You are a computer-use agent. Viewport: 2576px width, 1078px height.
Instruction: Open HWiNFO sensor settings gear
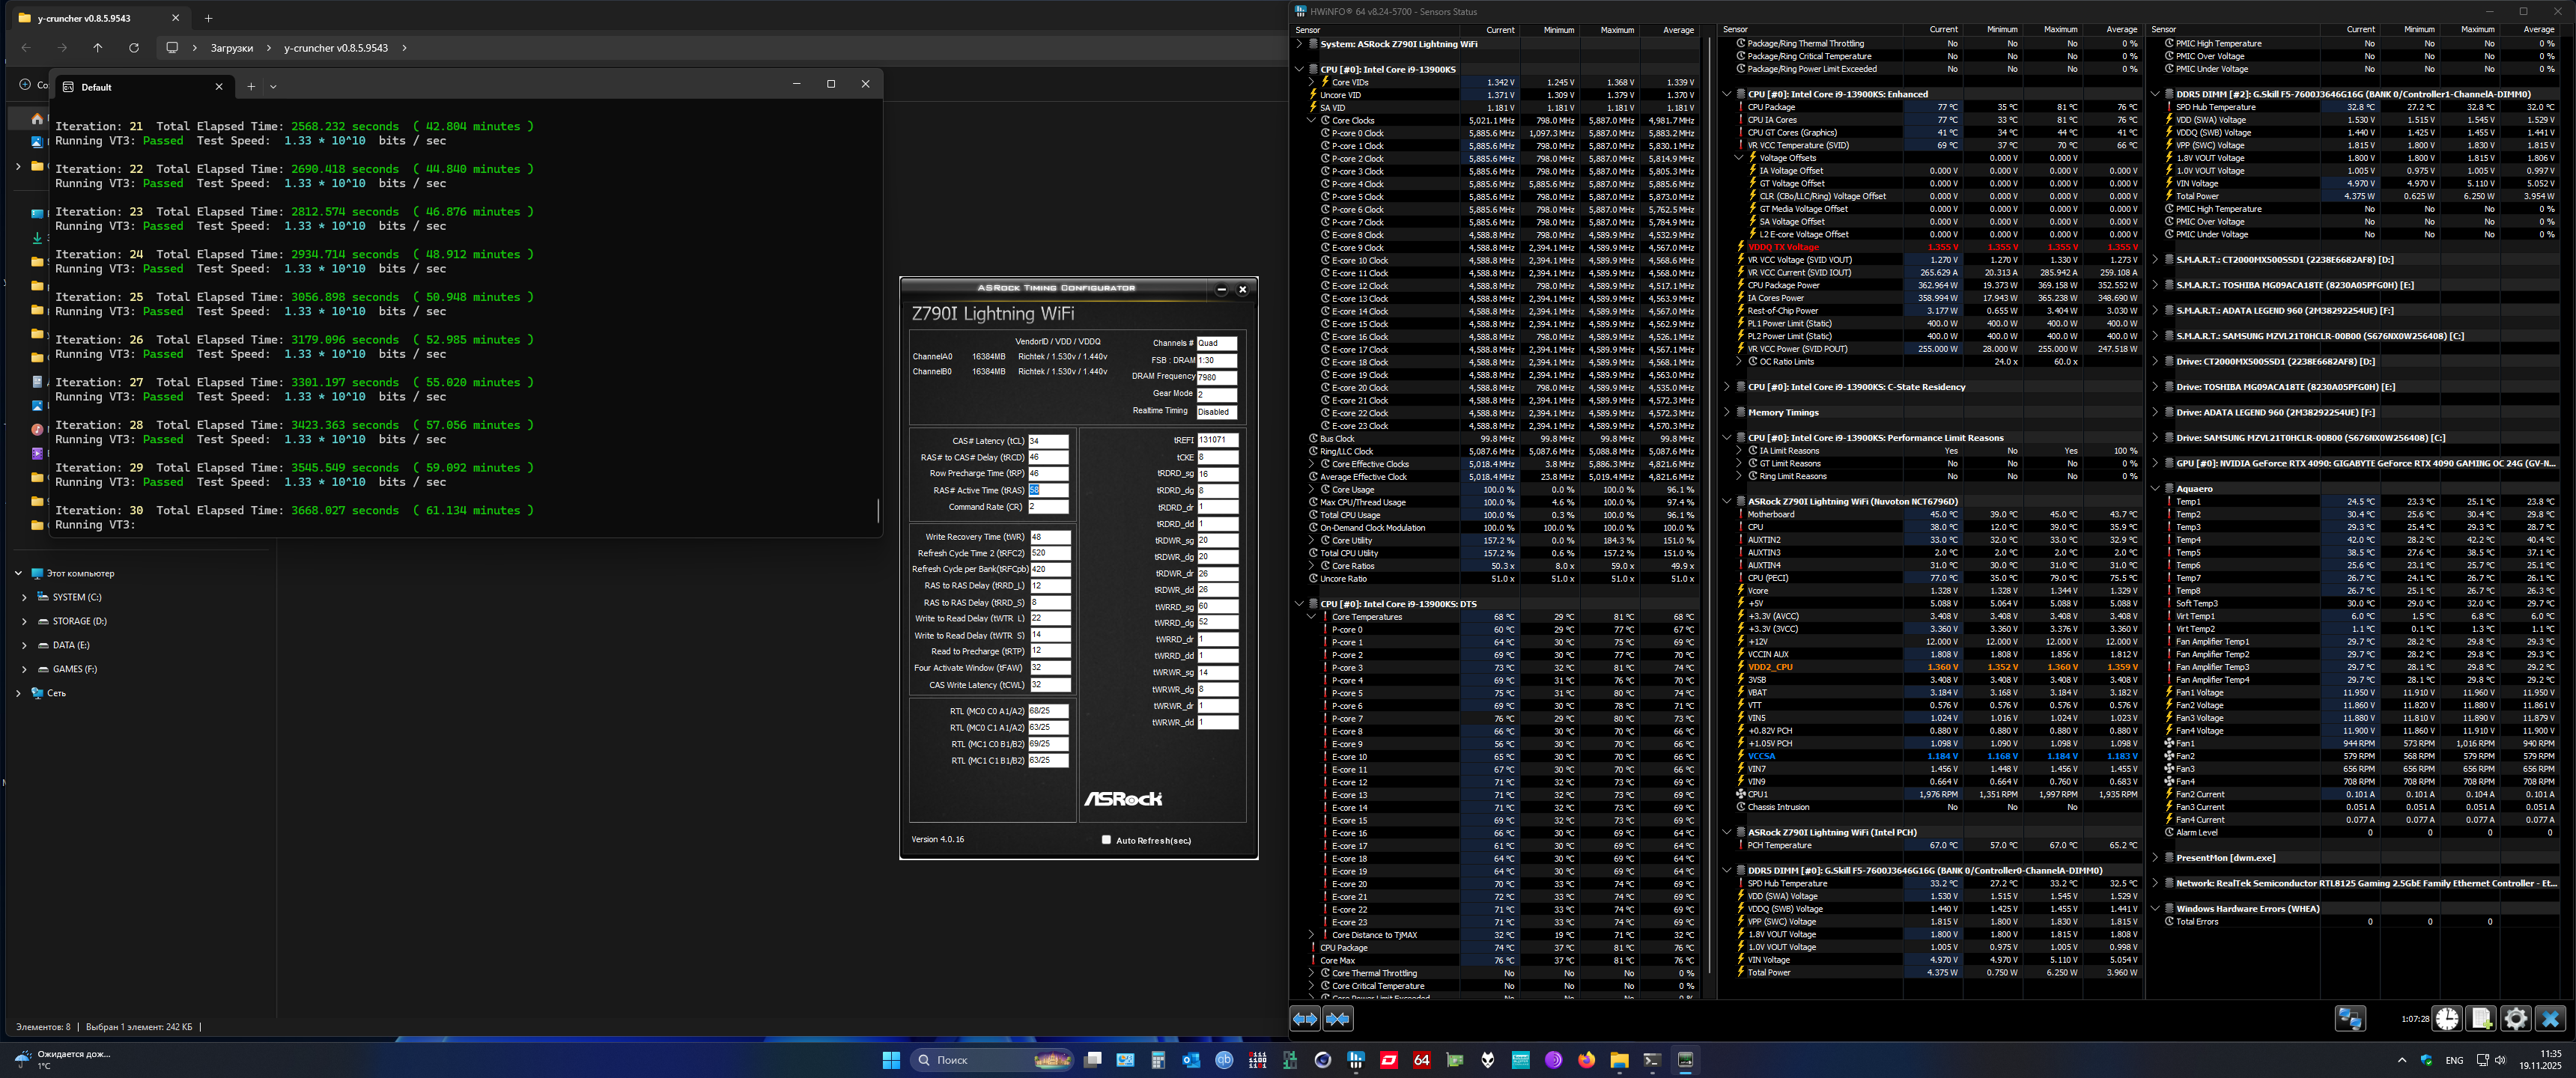point(2516,1019)
